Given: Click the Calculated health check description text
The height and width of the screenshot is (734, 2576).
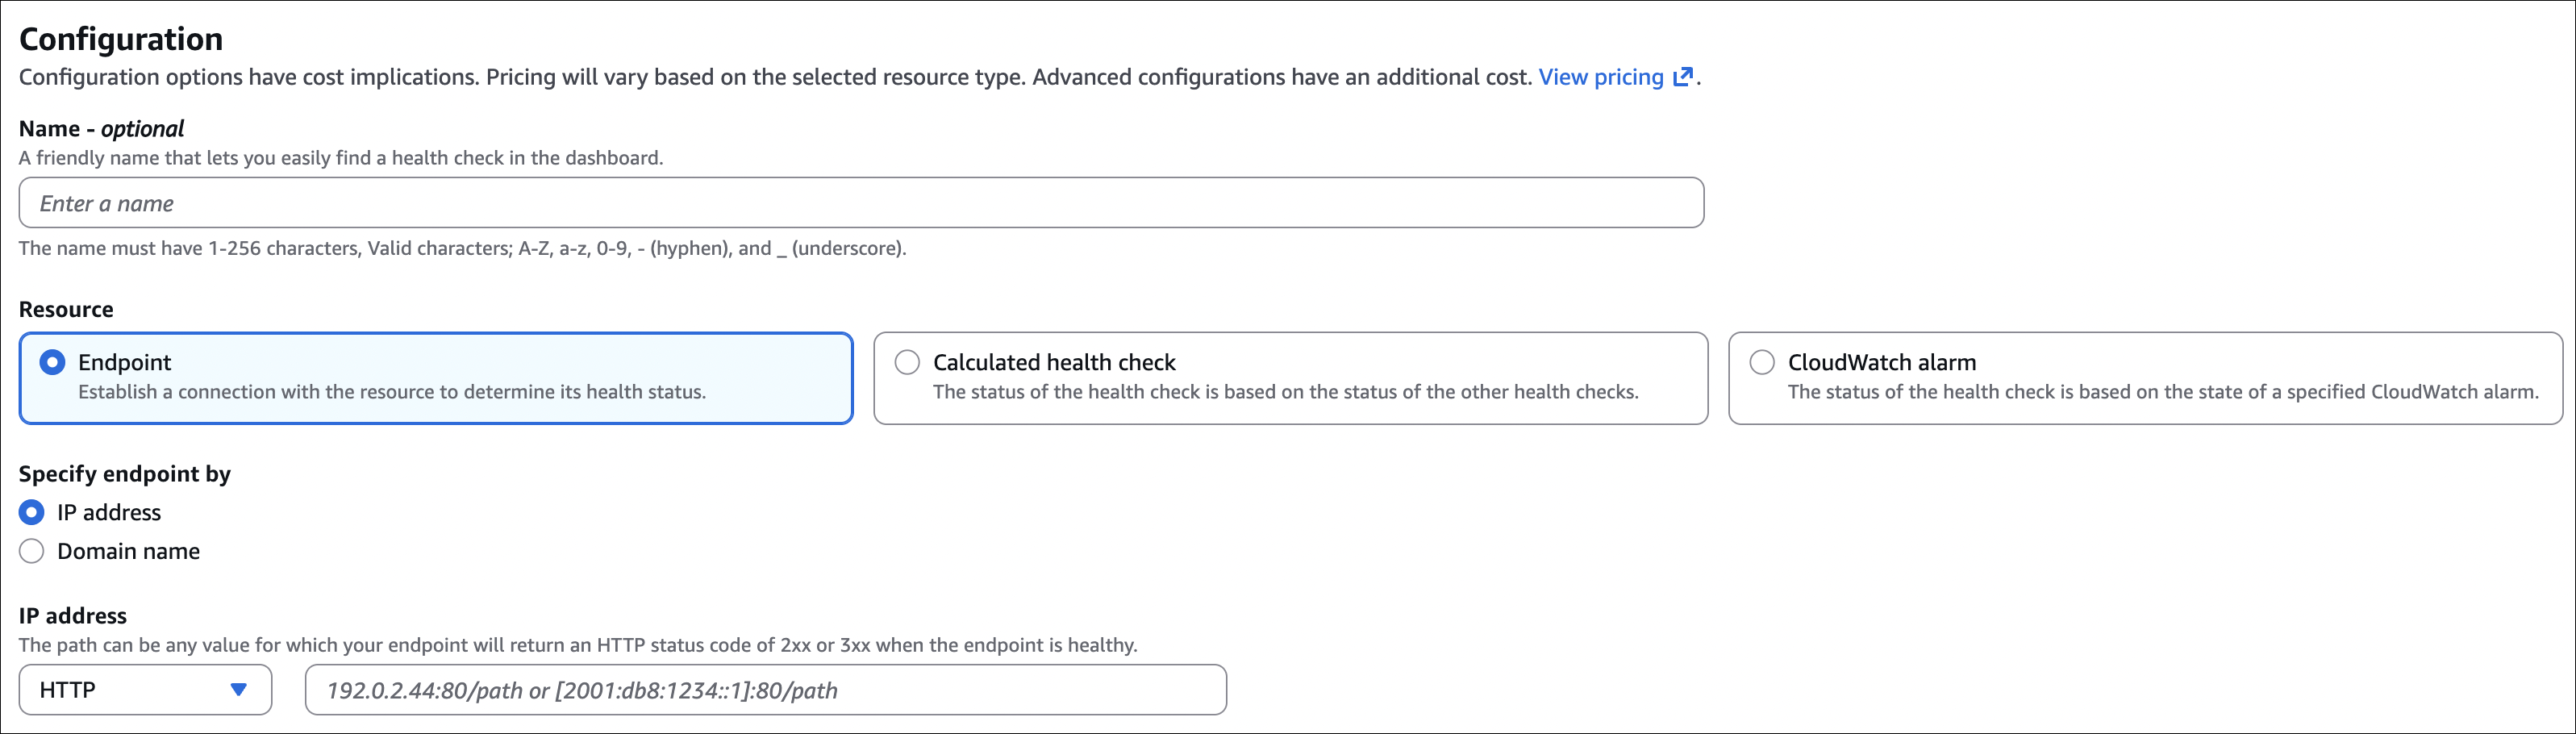Looking at the screenshot, I should [1285, 392].
